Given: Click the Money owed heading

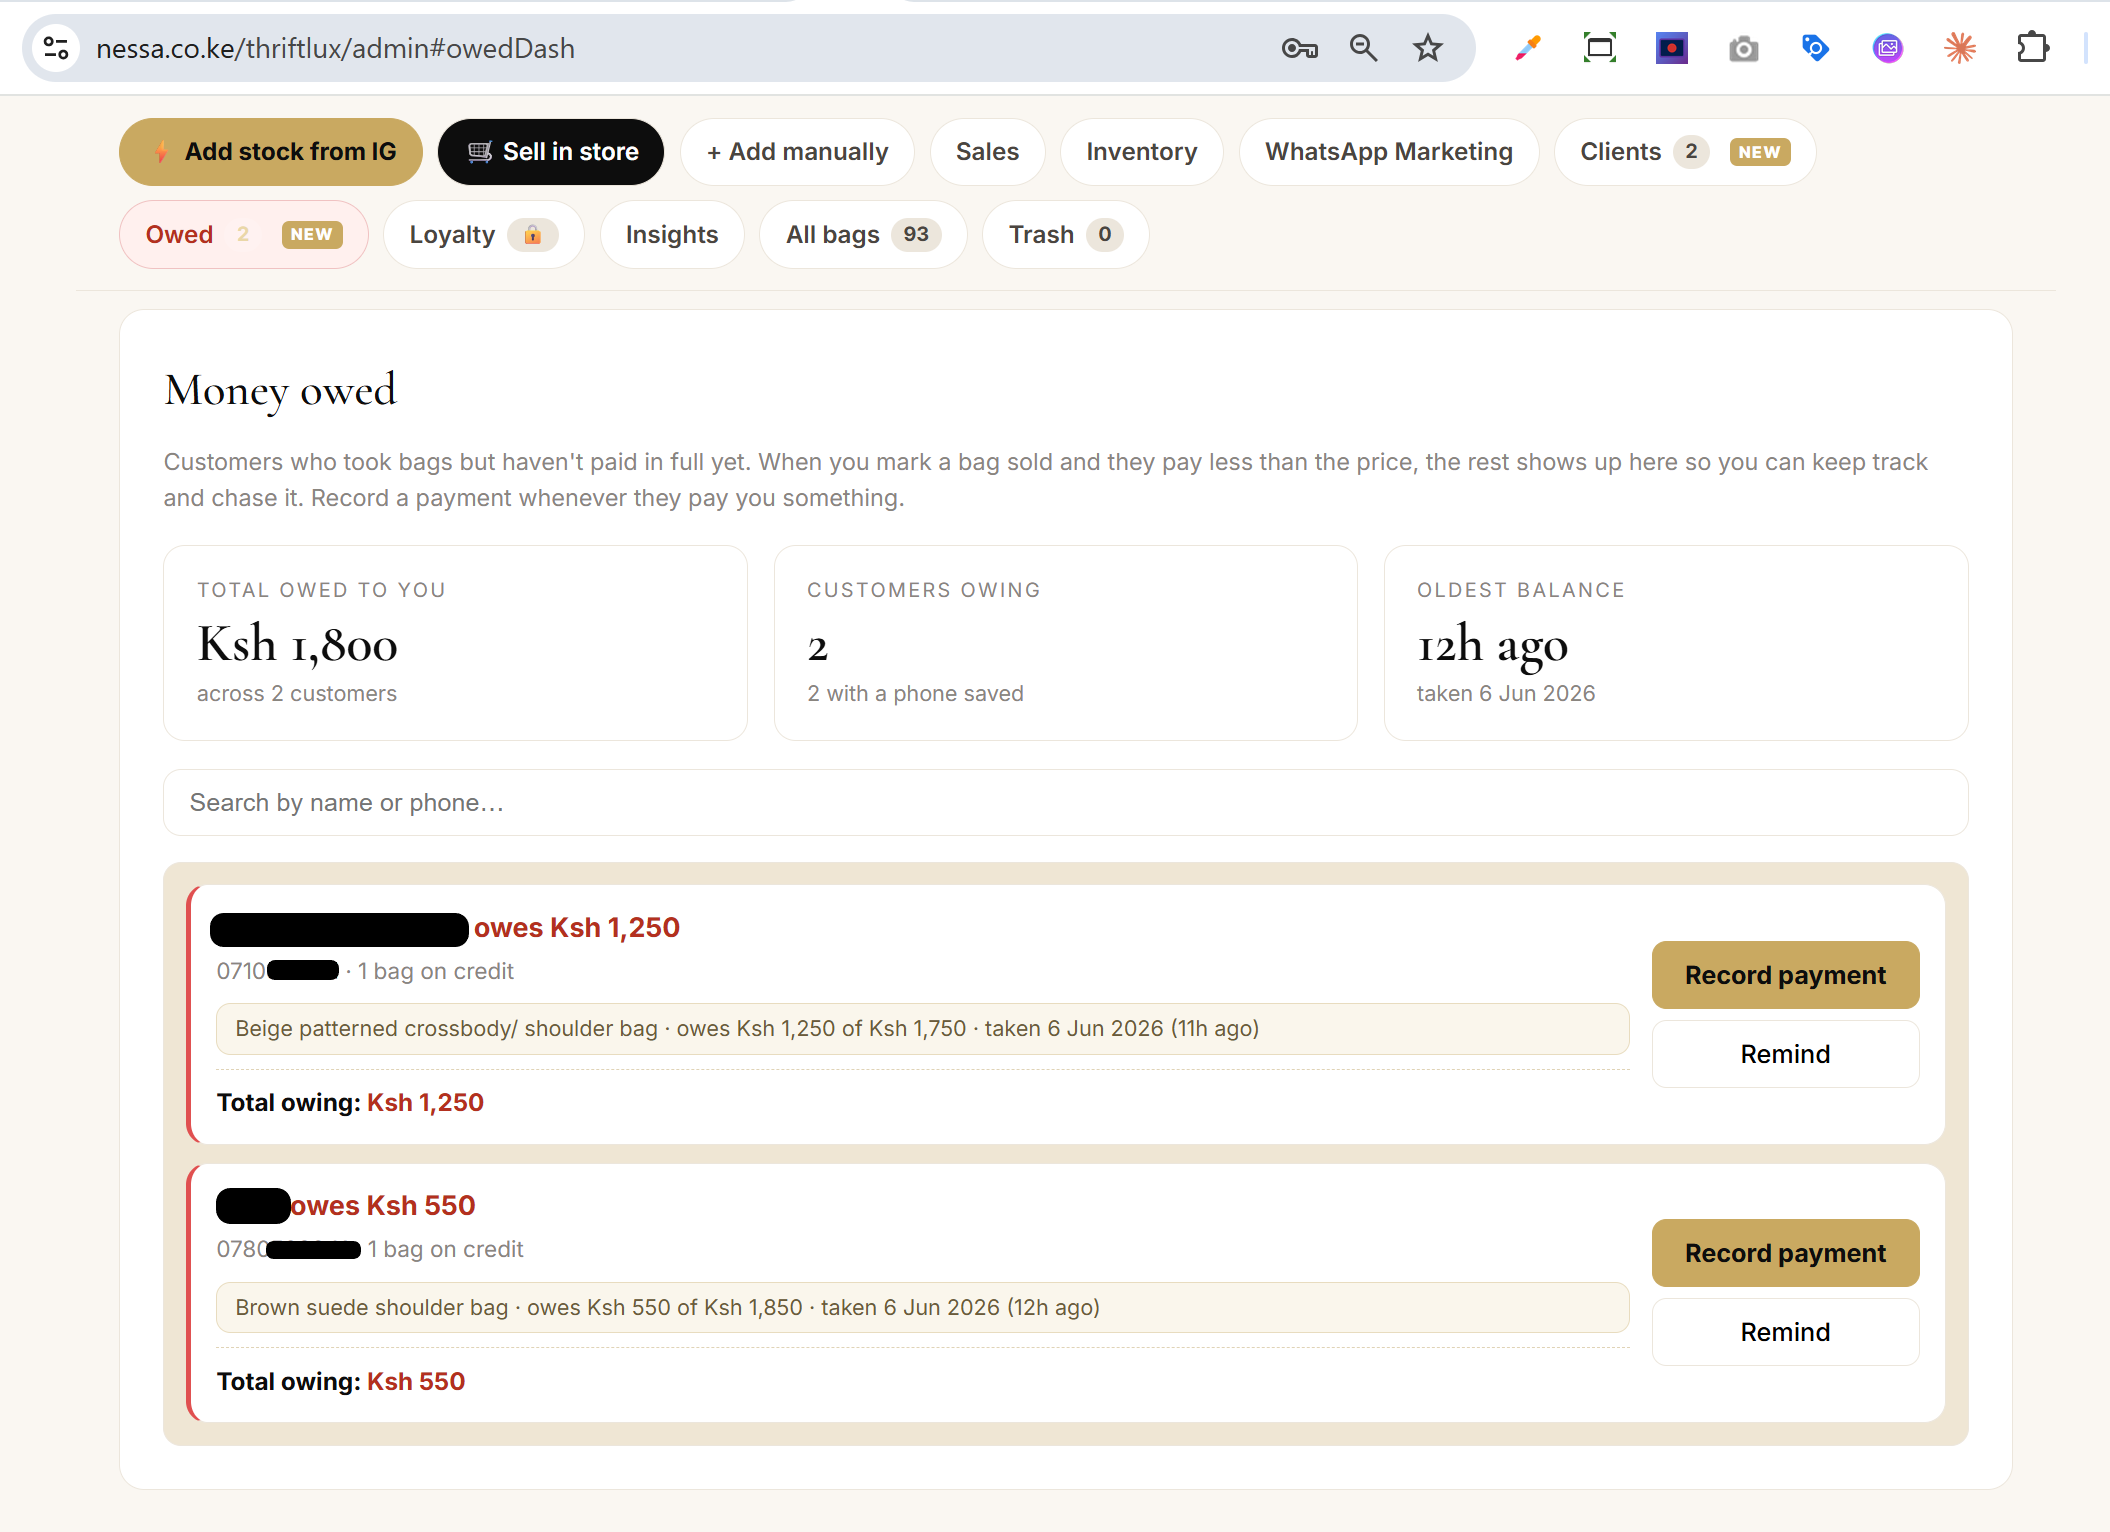Looking at the screenshot, I should (281, 391).
